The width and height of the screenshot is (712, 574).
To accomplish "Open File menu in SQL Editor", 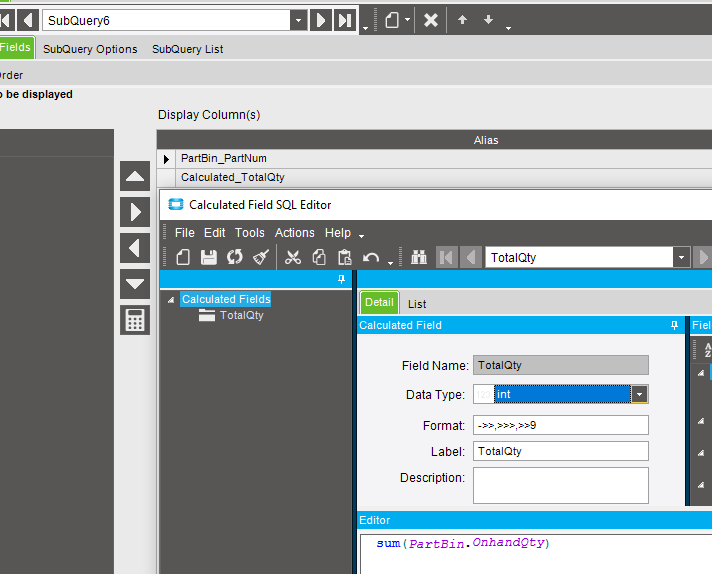I will (x=184, y=233).
